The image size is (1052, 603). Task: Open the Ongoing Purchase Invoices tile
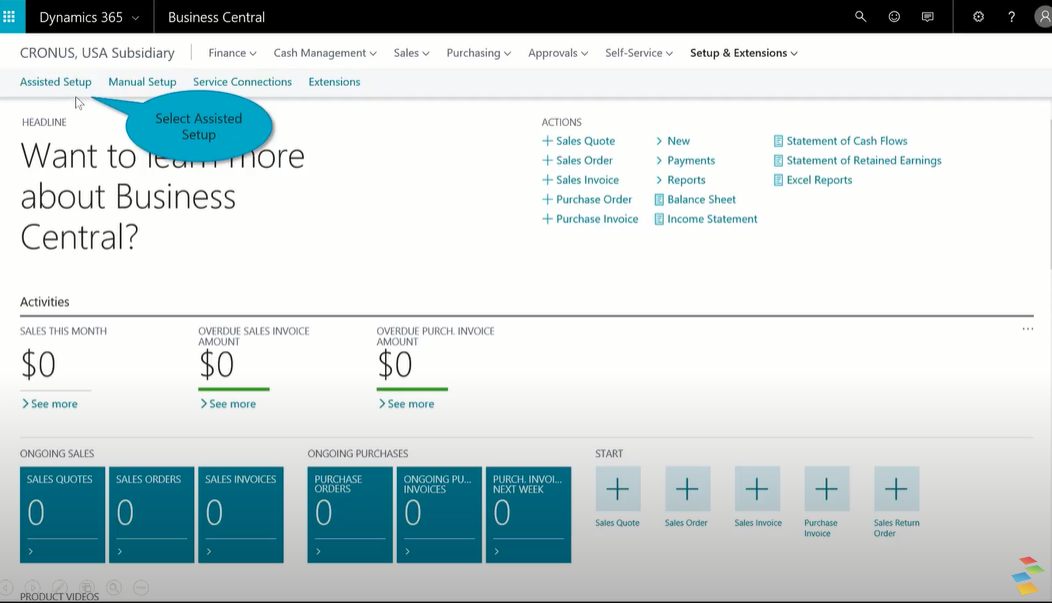(439, 514)
